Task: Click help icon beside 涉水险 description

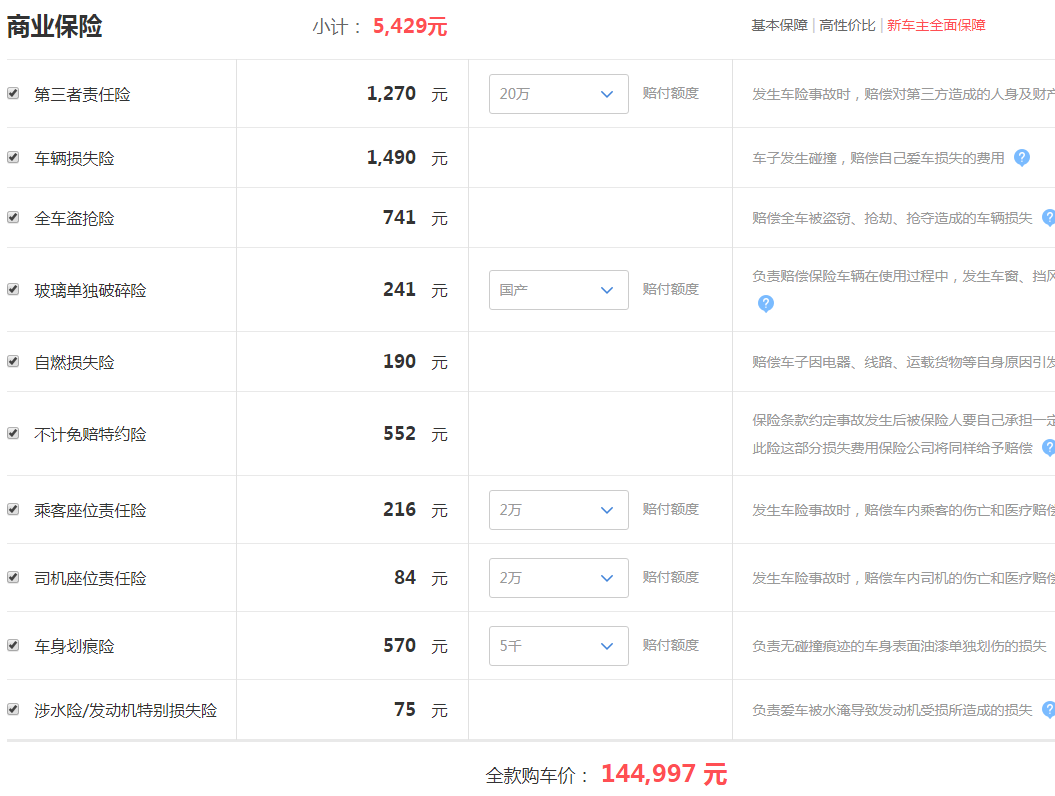Action: pyautogui.click(x=1049, y=709)
